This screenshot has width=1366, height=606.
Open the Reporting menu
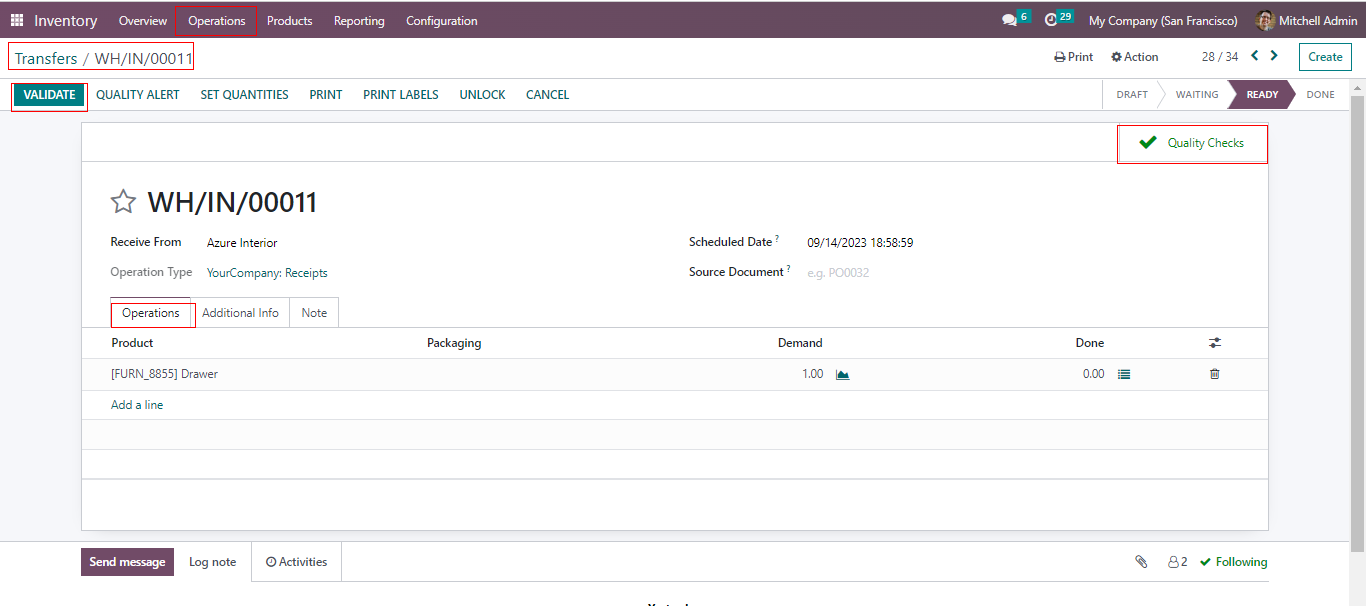[359, 20]
